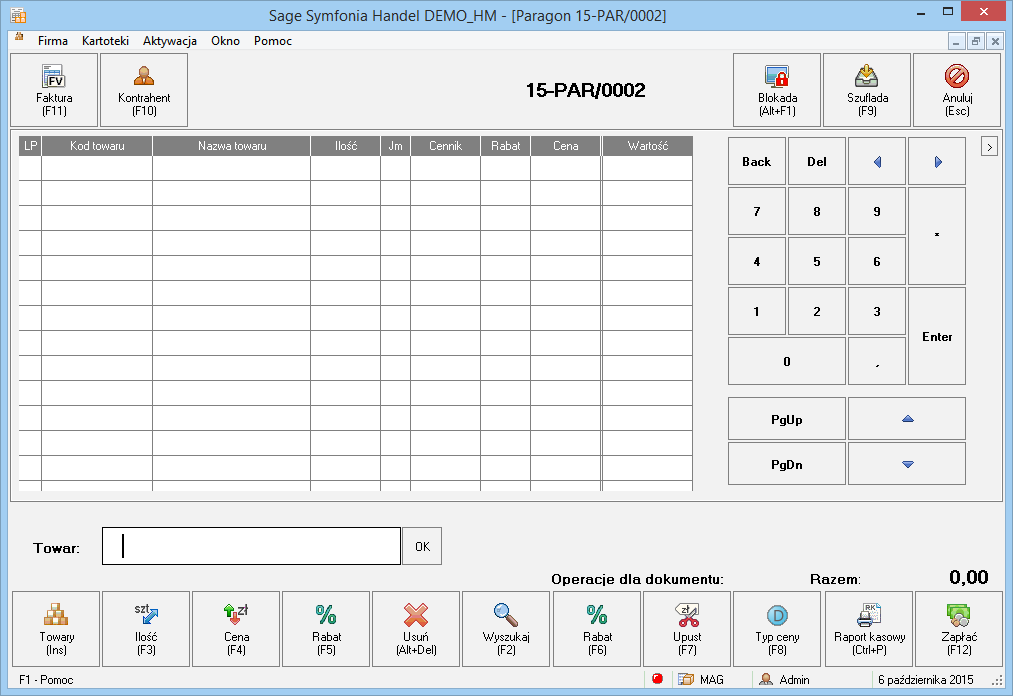
Task: Tap keypad digit 8
Action: [x=817, y=211]
